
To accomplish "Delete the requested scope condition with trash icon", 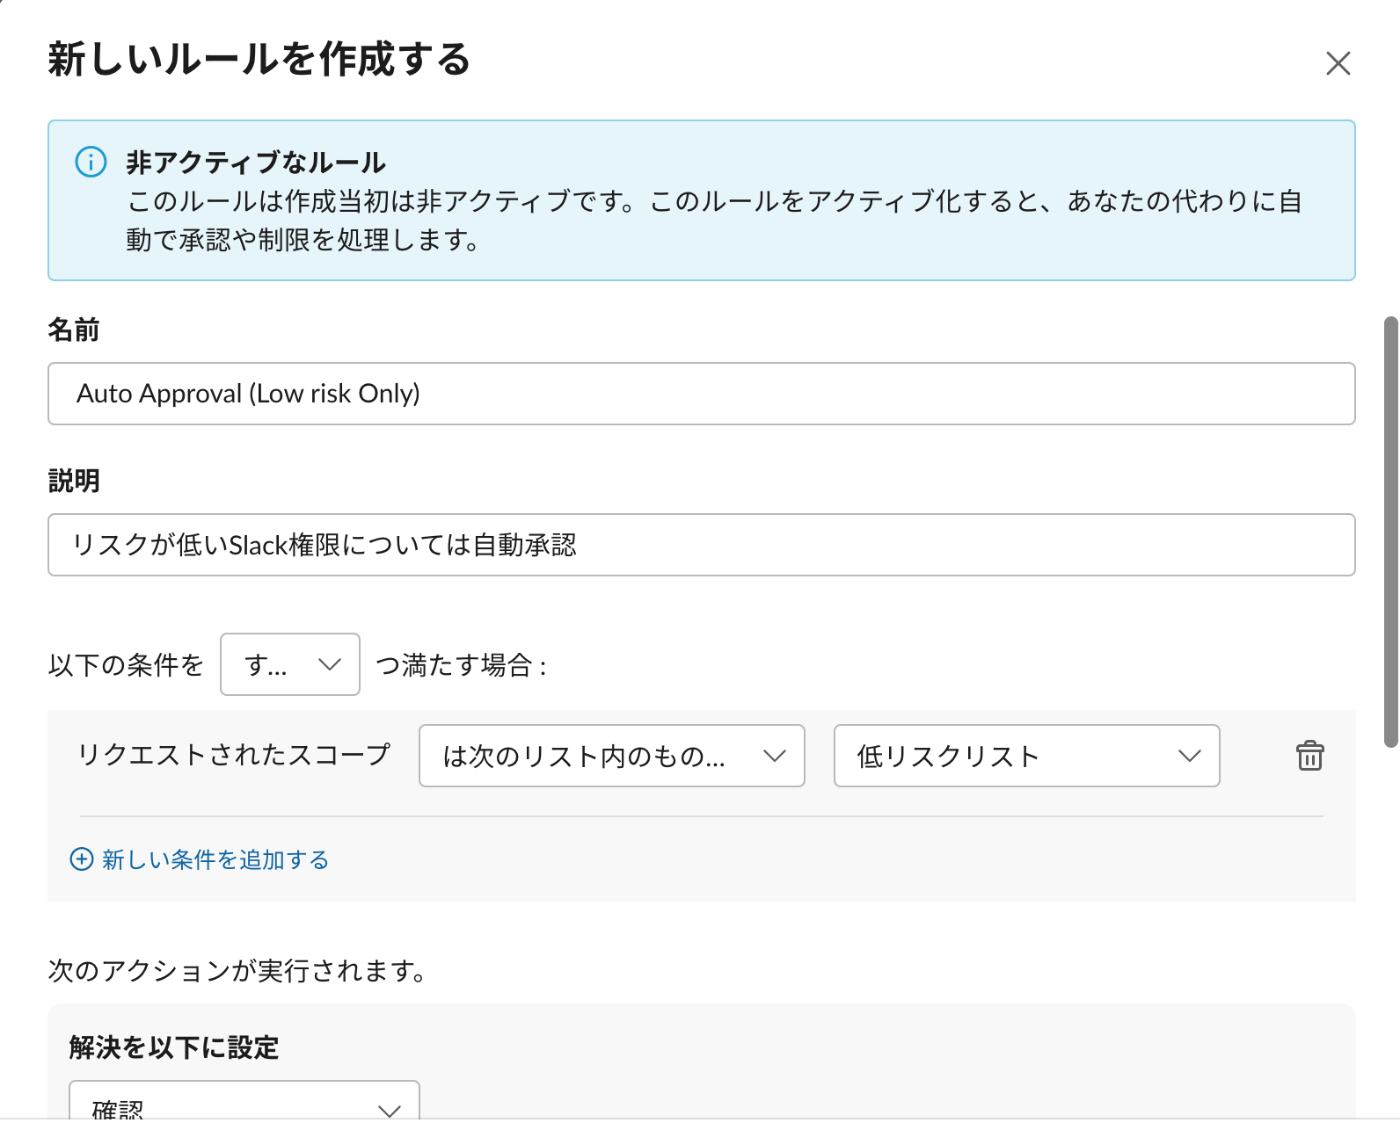I will point(1310,755).
